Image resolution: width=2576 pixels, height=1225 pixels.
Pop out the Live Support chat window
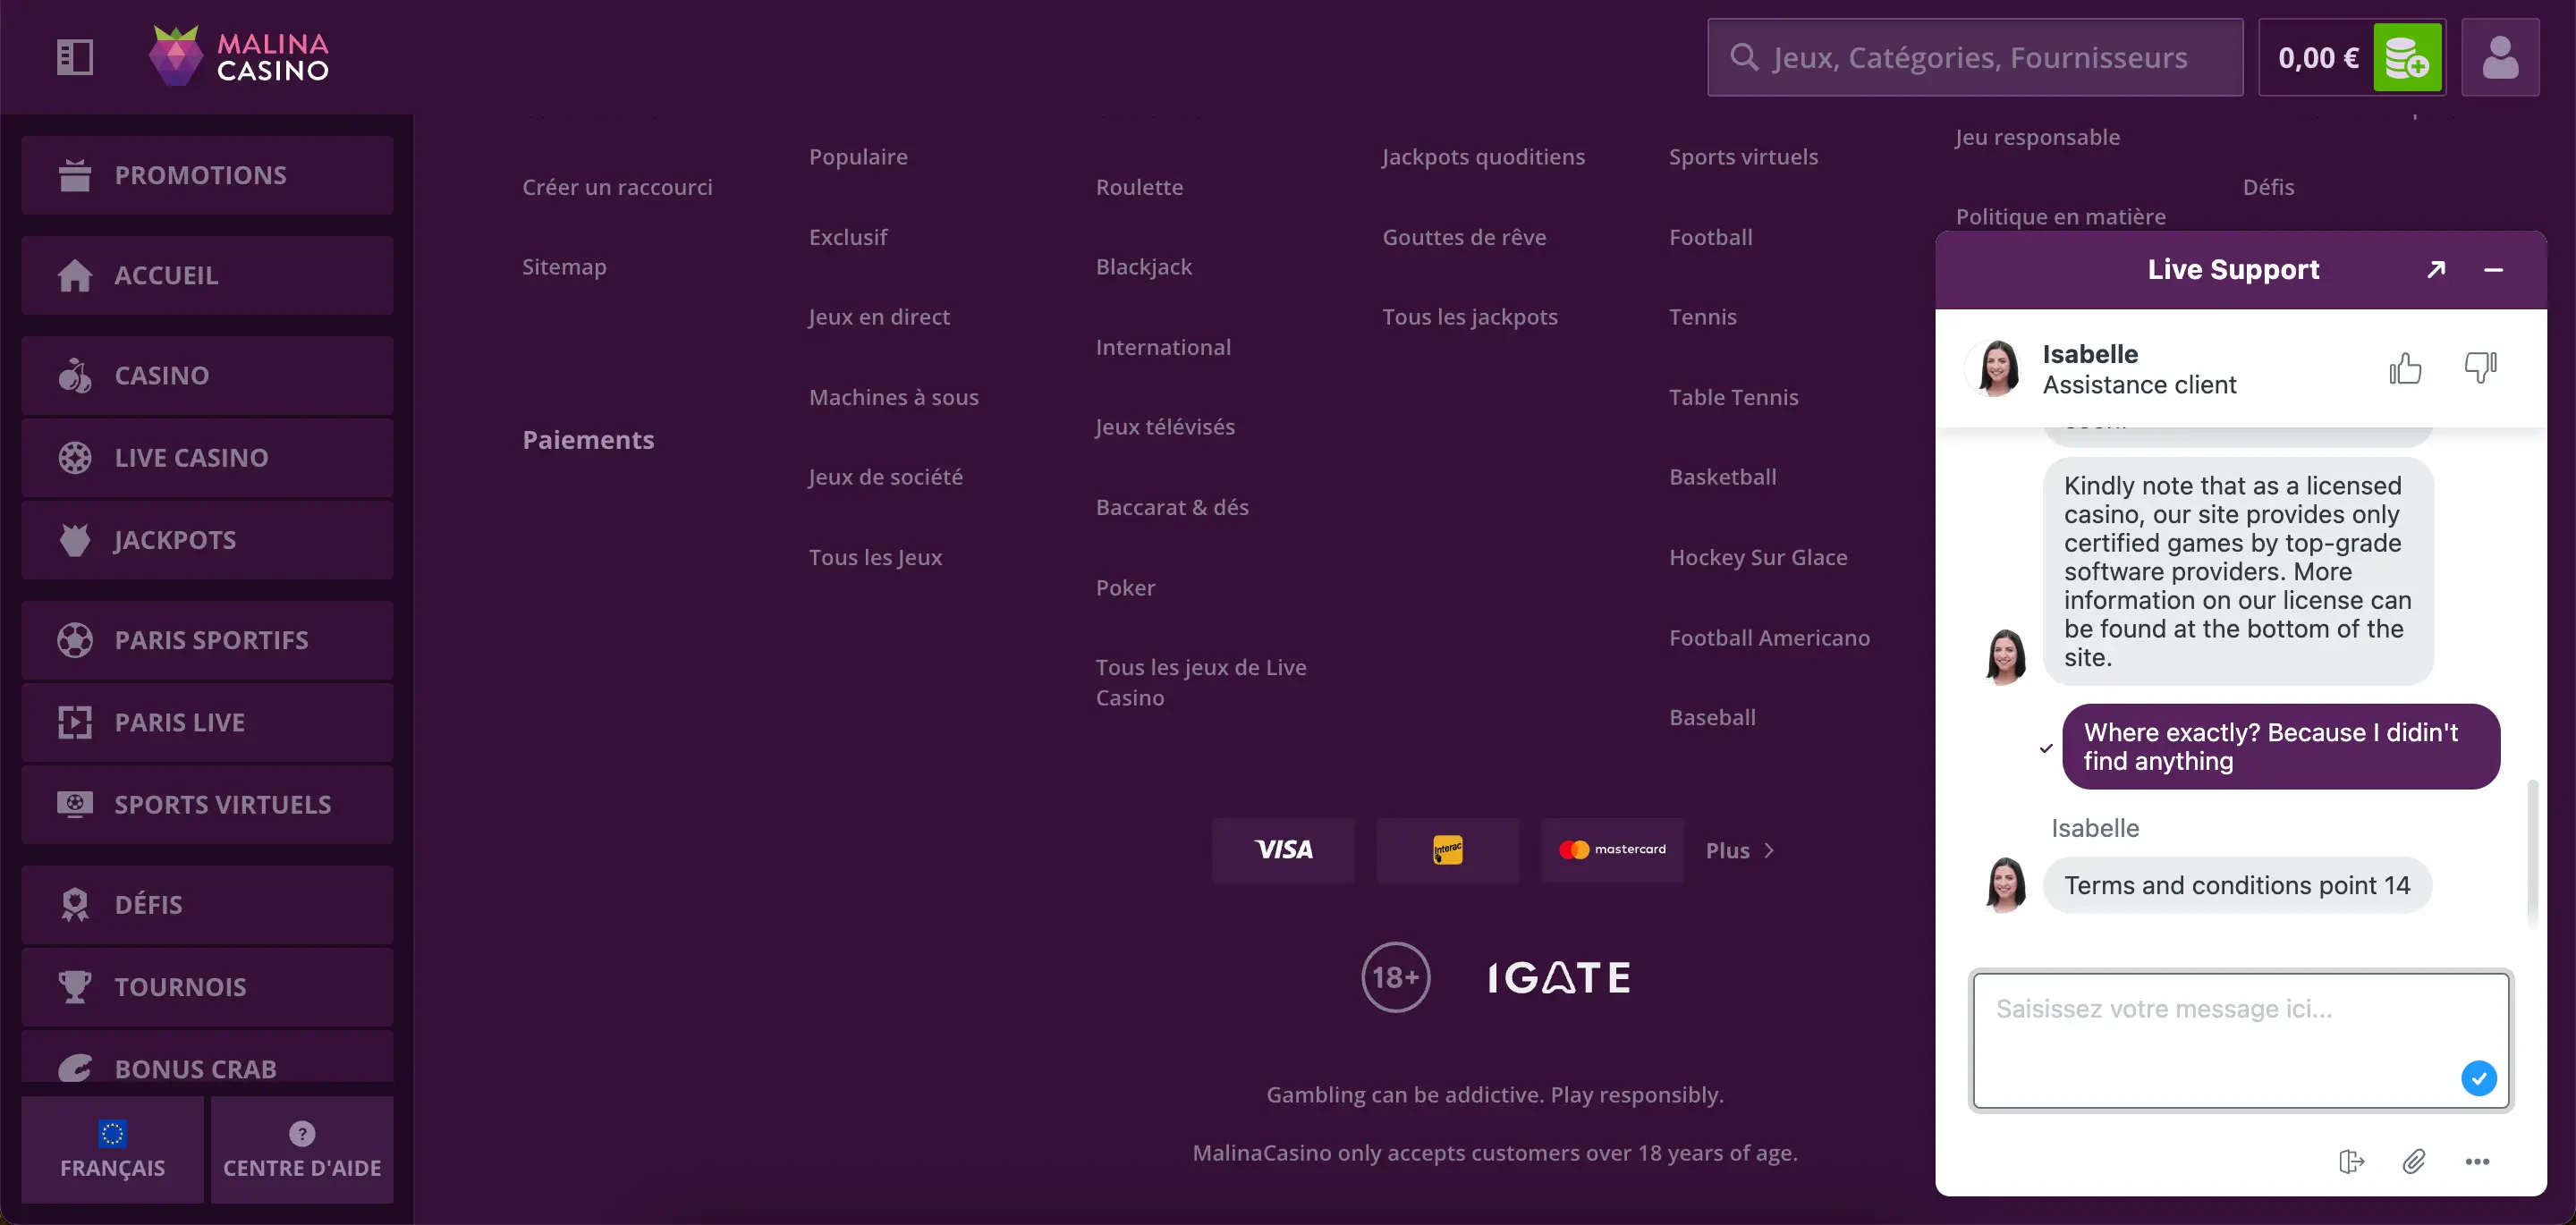click(2436, 269)
